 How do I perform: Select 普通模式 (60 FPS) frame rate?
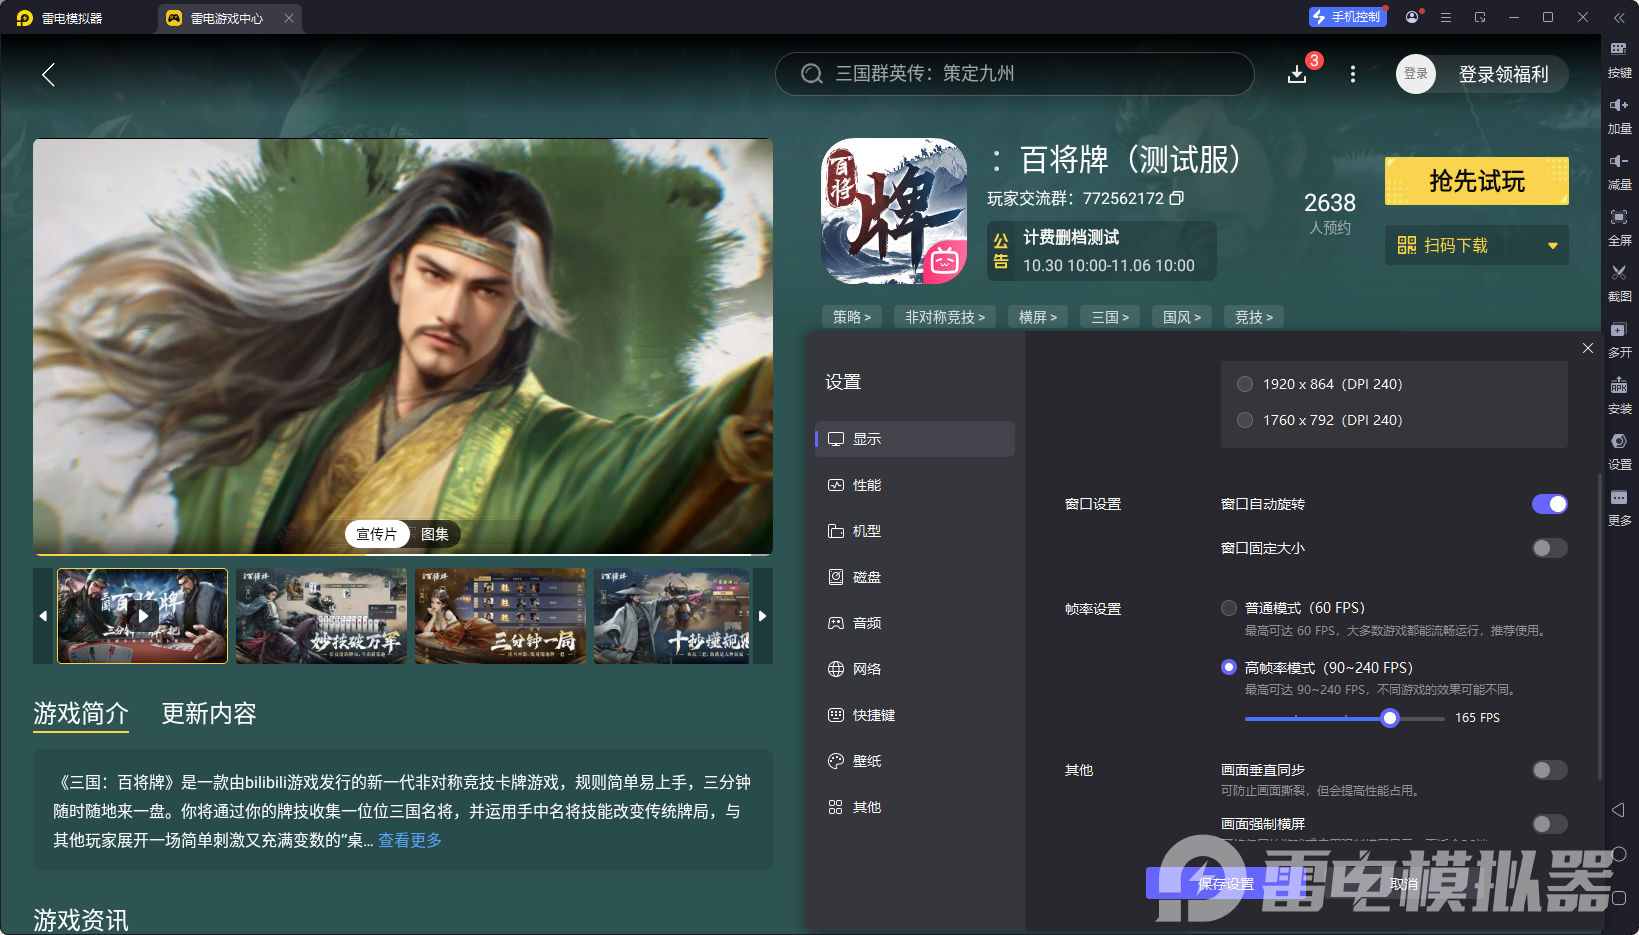tap(1229, 607)
